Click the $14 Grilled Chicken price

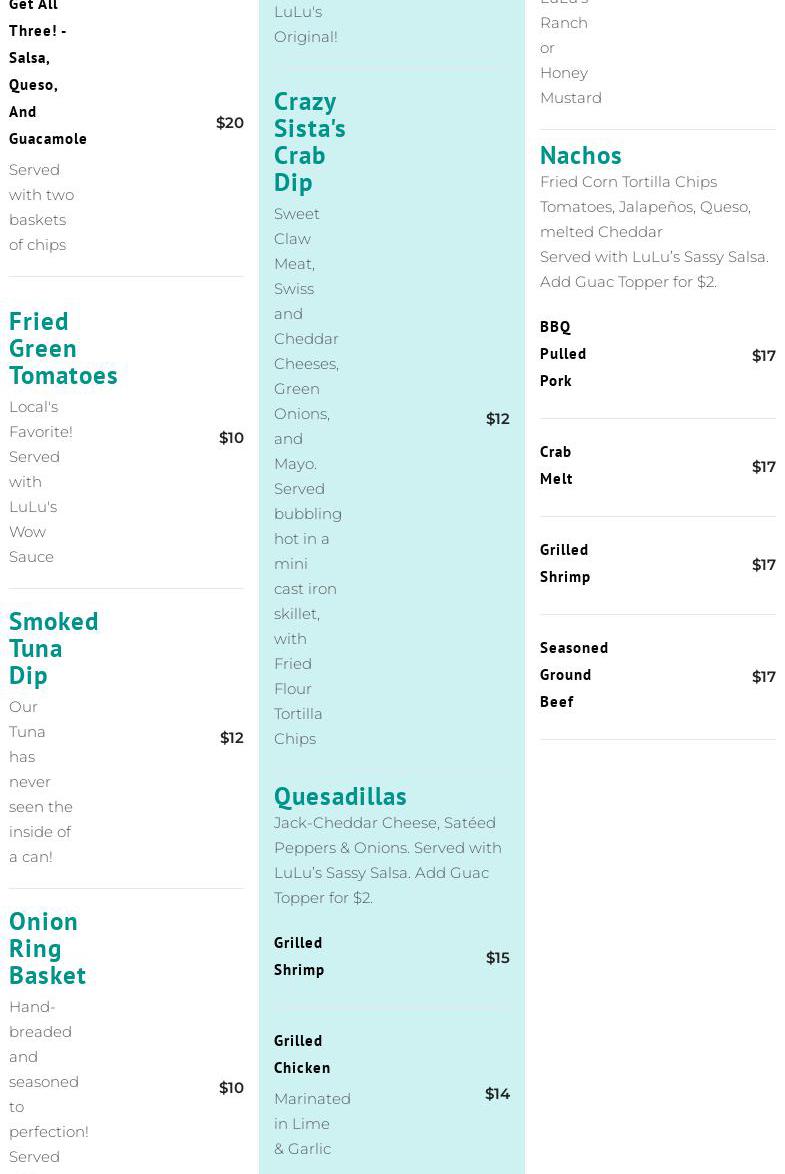click(x=497, y=1094)
